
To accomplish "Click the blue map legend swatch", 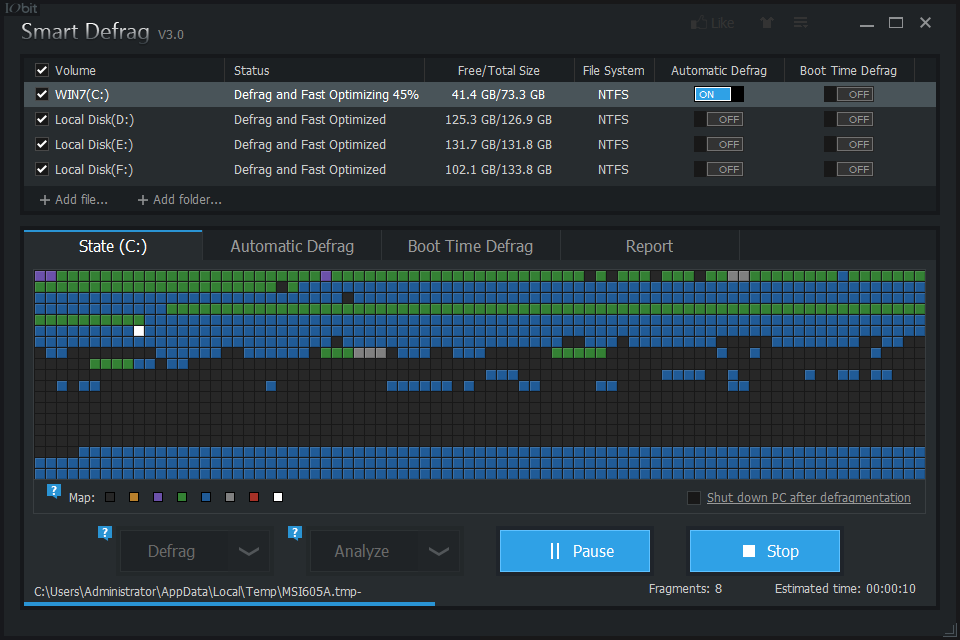I will point(206,497).
